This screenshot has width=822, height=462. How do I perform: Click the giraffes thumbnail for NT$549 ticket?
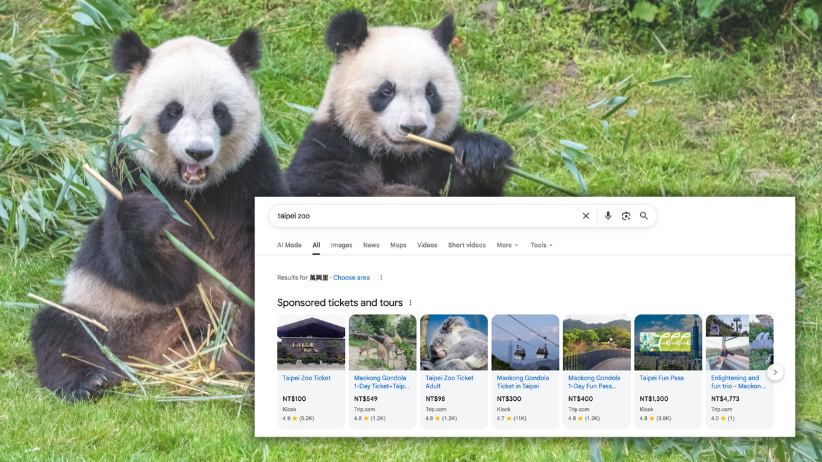[383, 342]
